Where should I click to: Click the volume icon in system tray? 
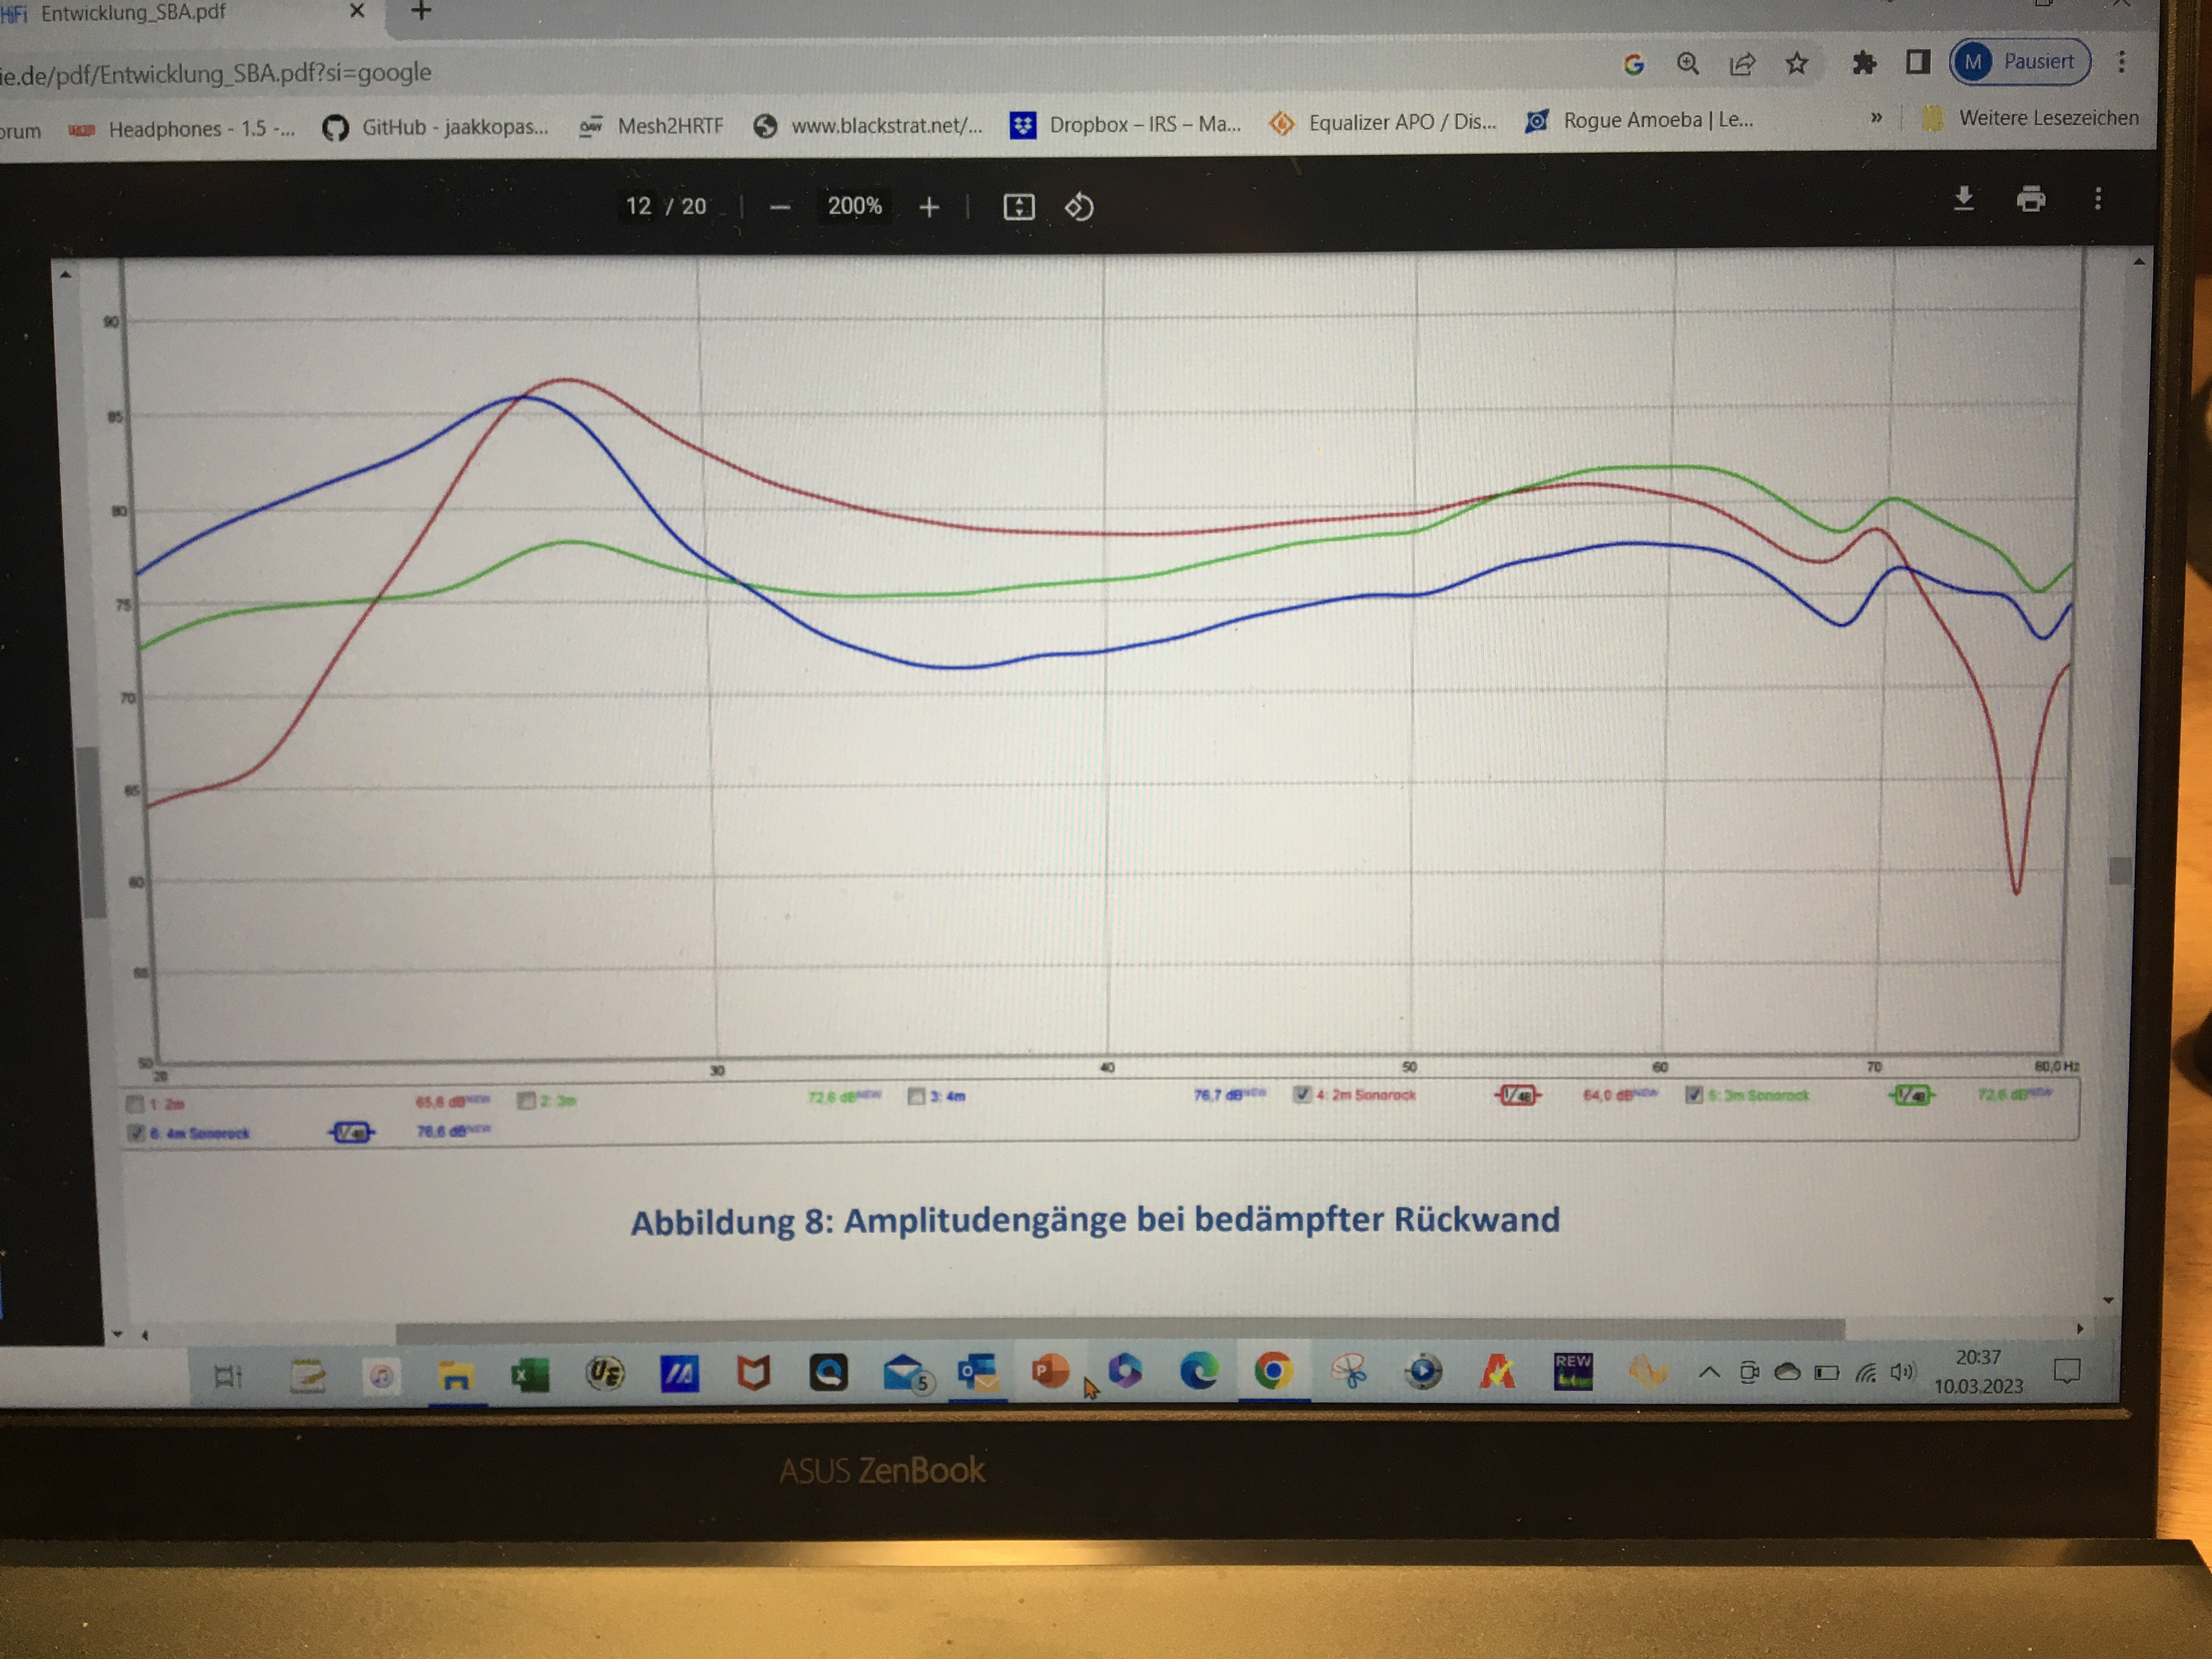tap(1901, 1372)
